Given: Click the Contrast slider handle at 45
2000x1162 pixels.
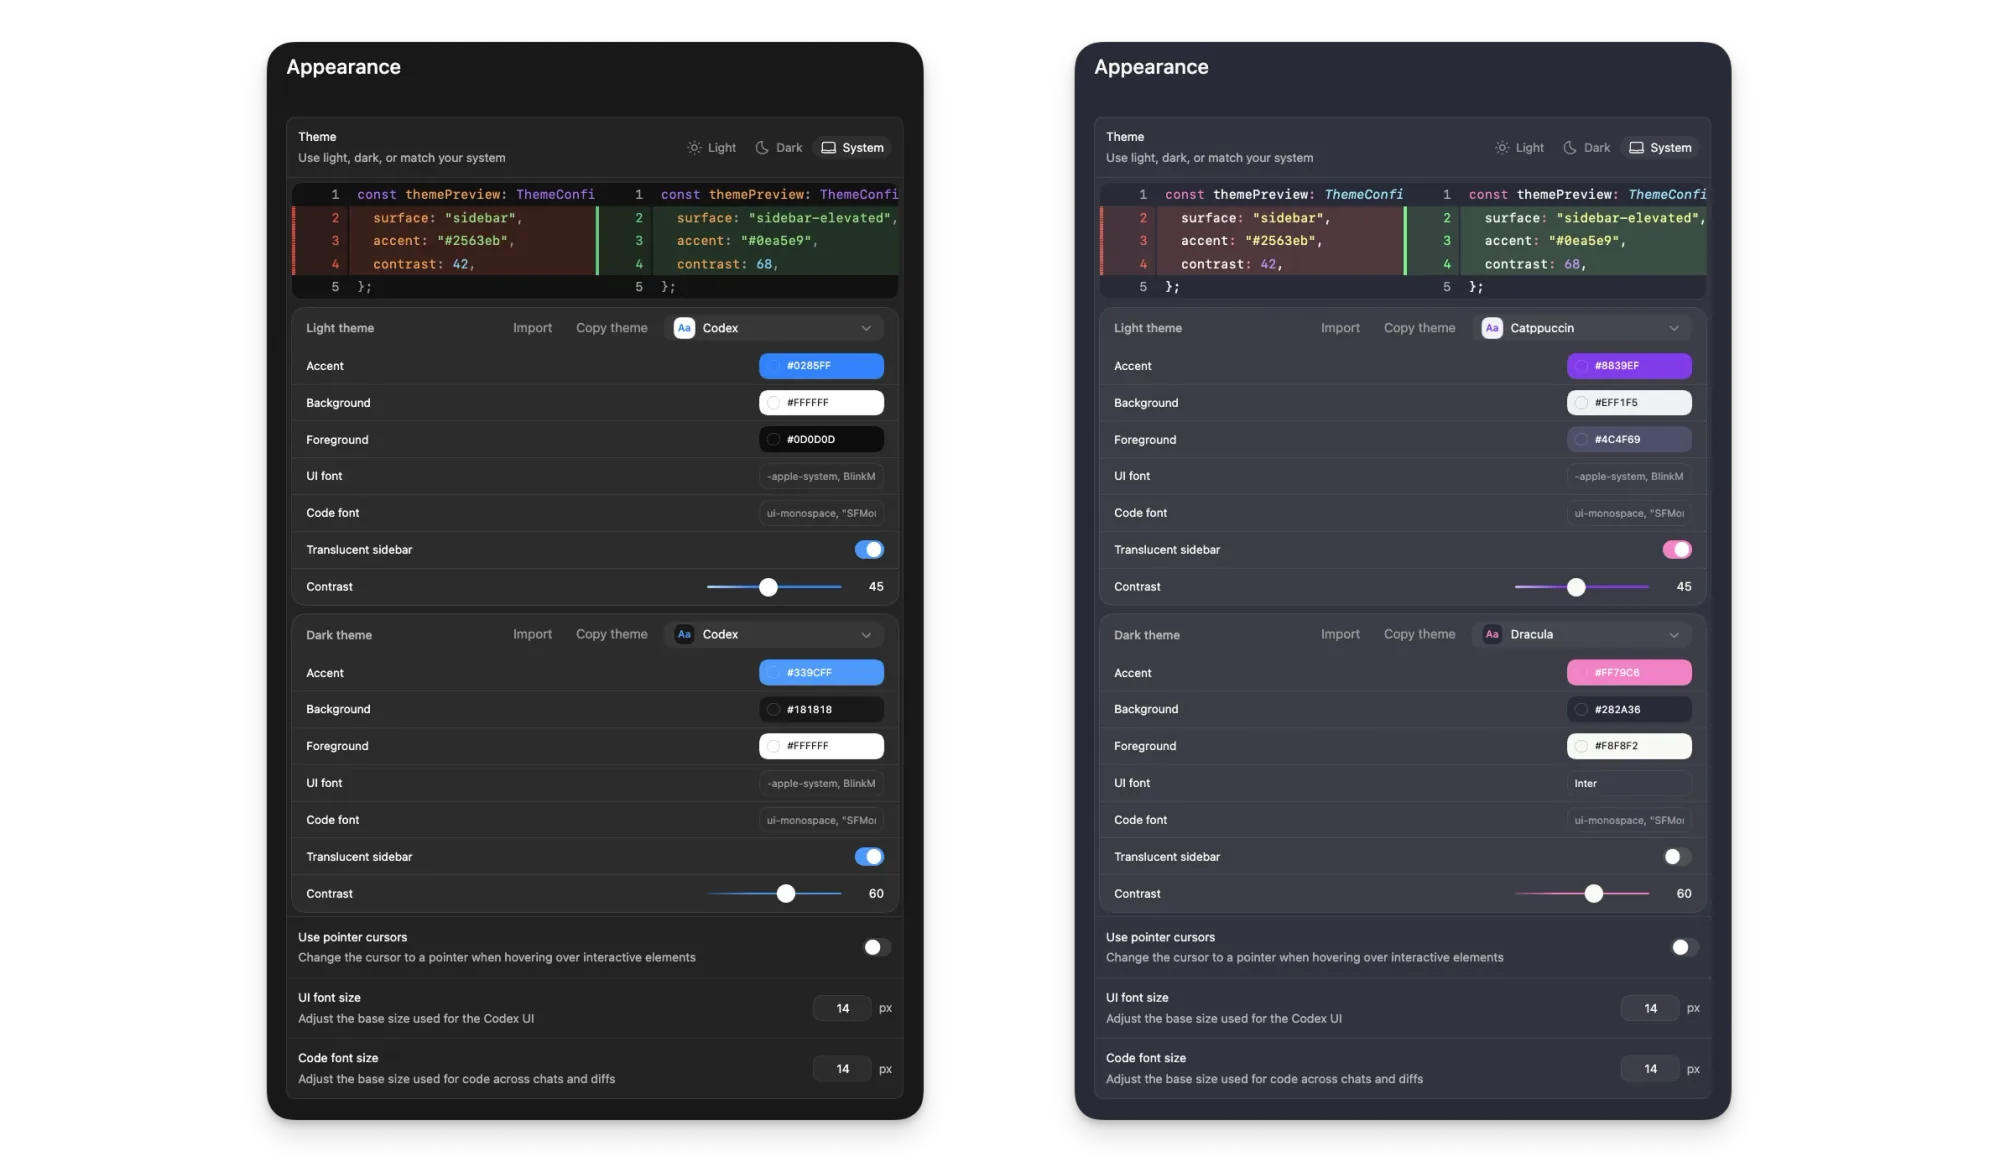Looking at the screenshot, I should pos(768,587).
